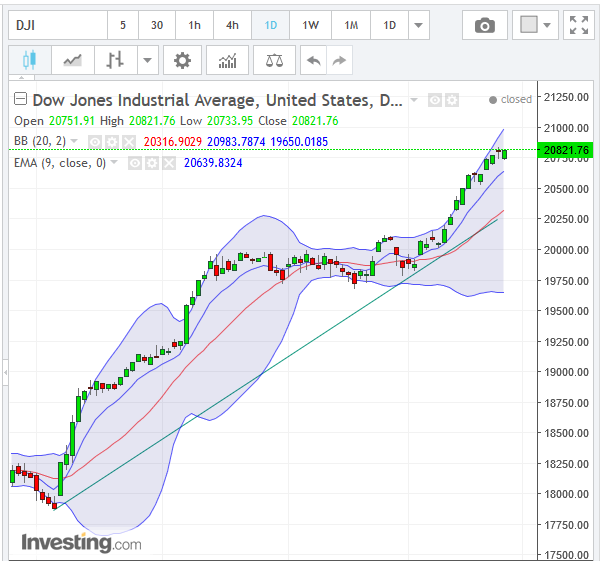
Task: Click the Dow Jones Industrial Average title
Action: 218,100
